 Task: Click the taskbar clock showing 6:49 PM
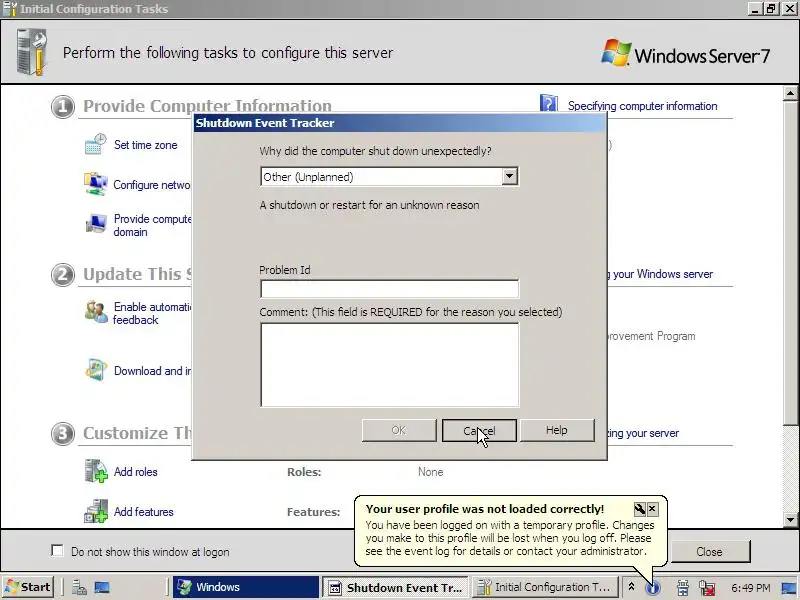point(751,588)
